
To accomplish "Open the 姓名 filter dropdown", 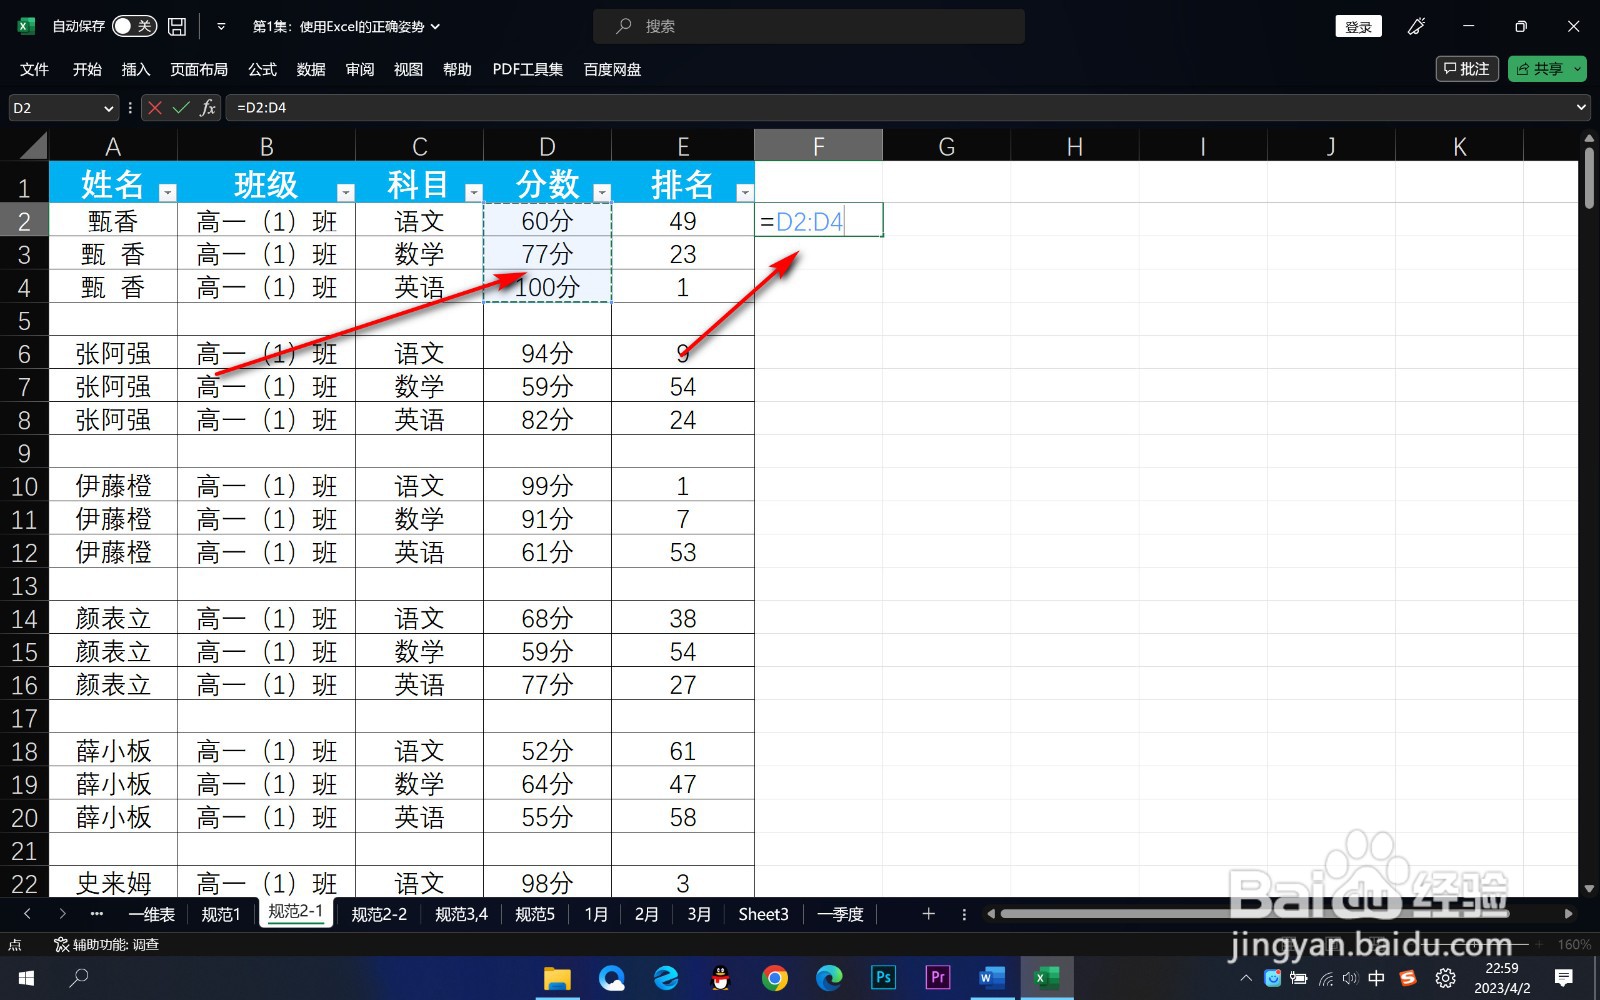I will (x=168, y=192).
